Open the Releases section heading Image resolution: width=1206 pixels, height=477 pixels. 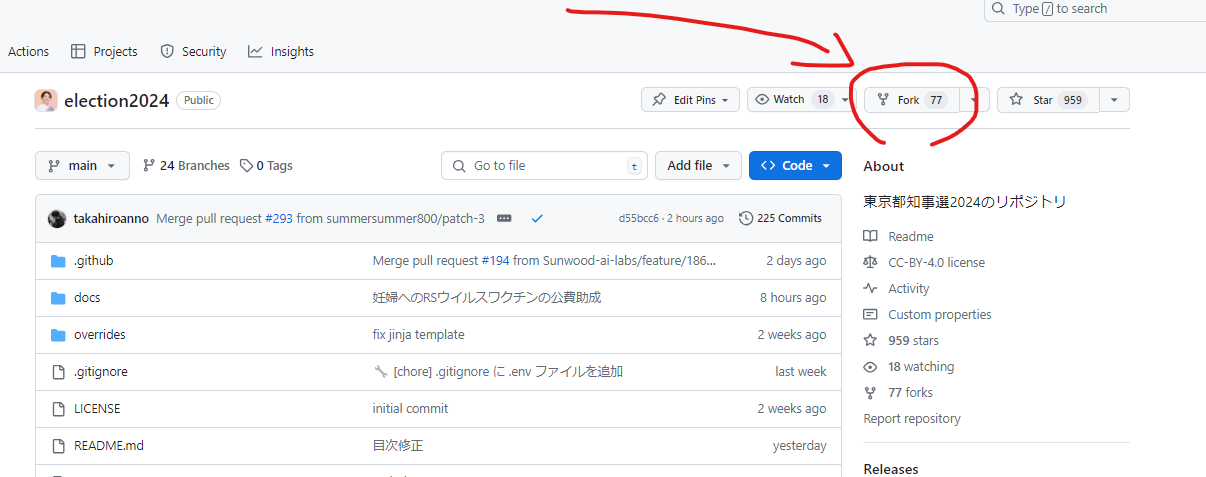click(891, 469)
